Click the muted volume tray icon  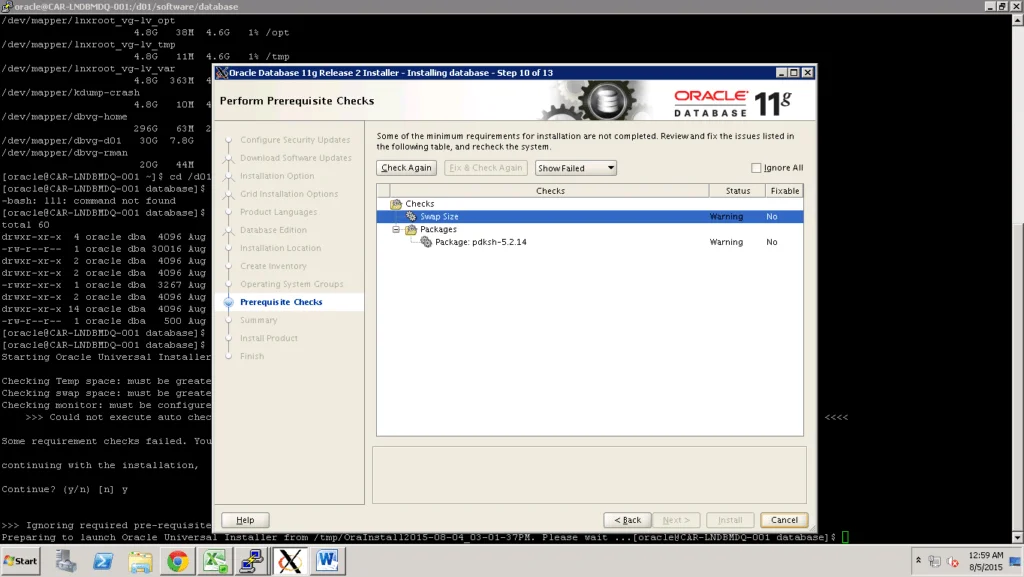(x=953, y=561)
